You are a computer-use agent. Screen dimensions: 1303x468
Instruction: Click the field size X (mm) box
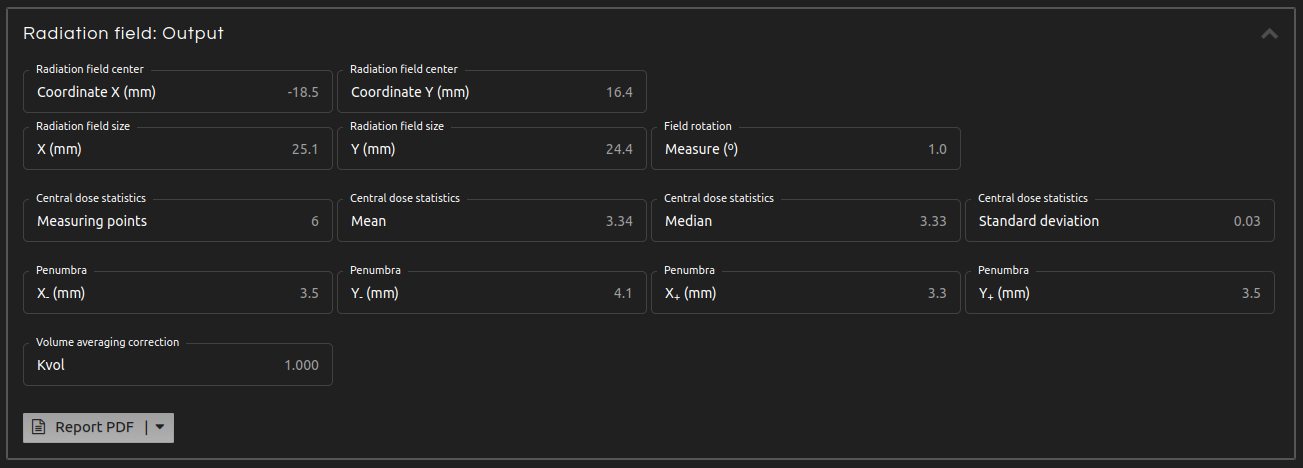point(178,149)
